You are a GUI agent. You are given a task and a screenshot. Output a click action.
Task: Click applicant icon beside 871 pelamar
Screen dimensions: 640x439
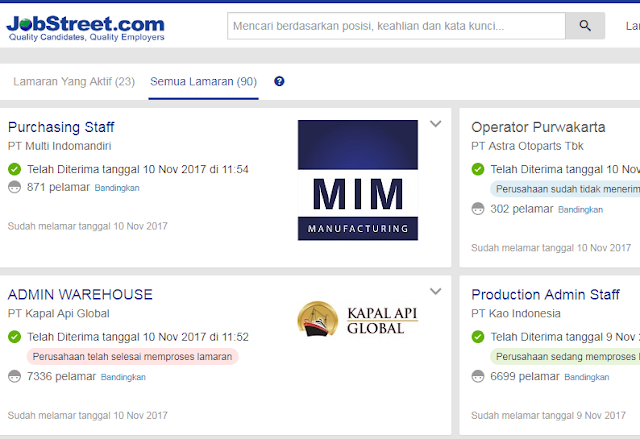(14, 187)
